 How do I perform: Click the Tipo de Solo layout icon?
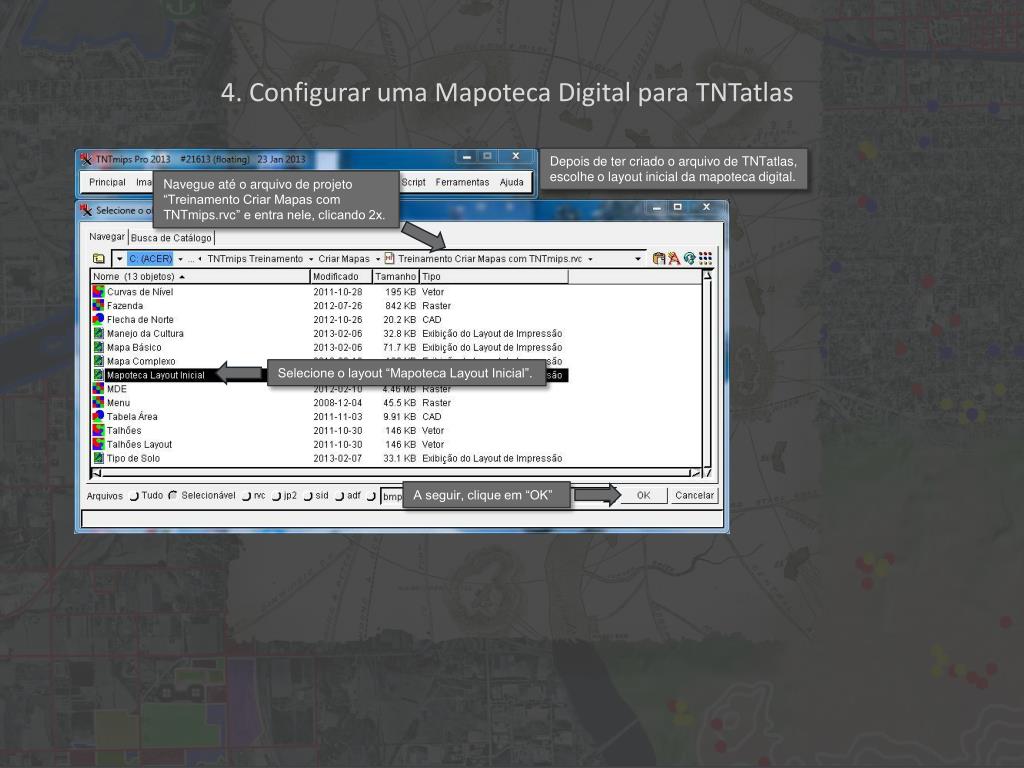coord(99,458)
